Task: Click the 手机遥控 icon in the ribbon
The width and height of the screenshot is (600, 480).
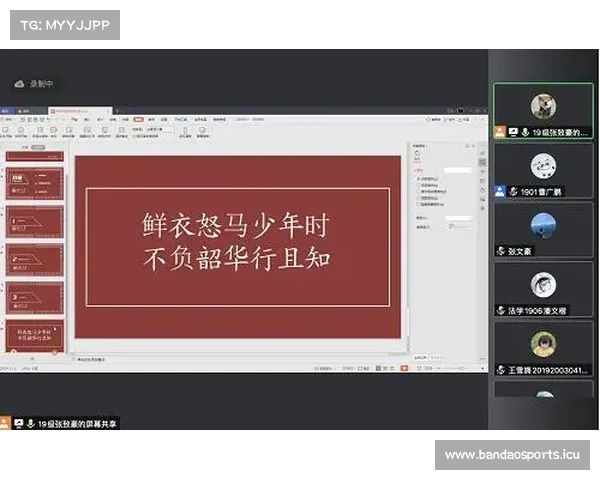Action: click(x=185, y=130)
